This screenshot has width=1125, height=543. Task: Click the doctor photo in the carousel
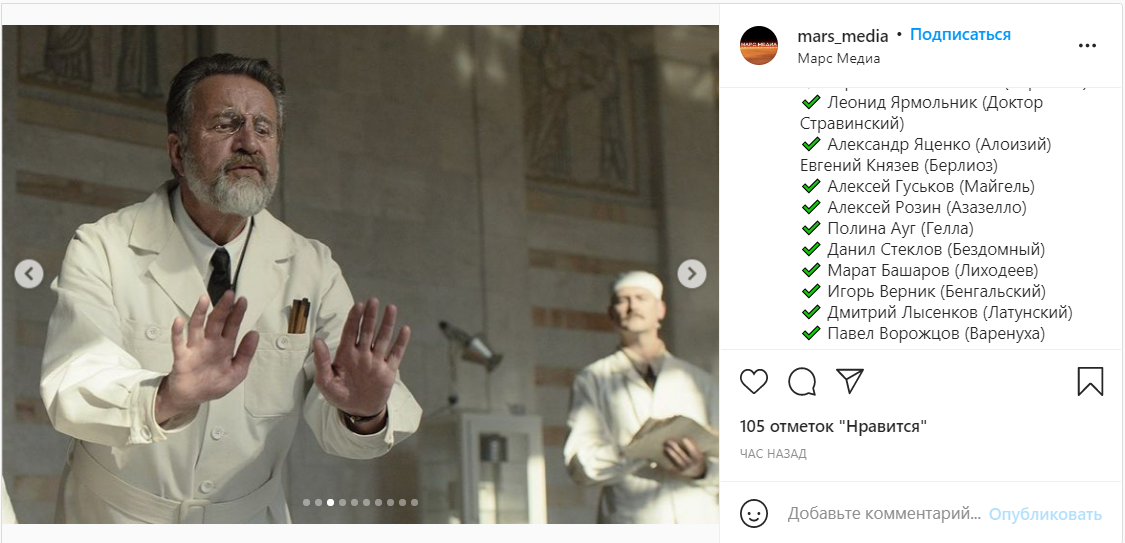pos(360,274)
